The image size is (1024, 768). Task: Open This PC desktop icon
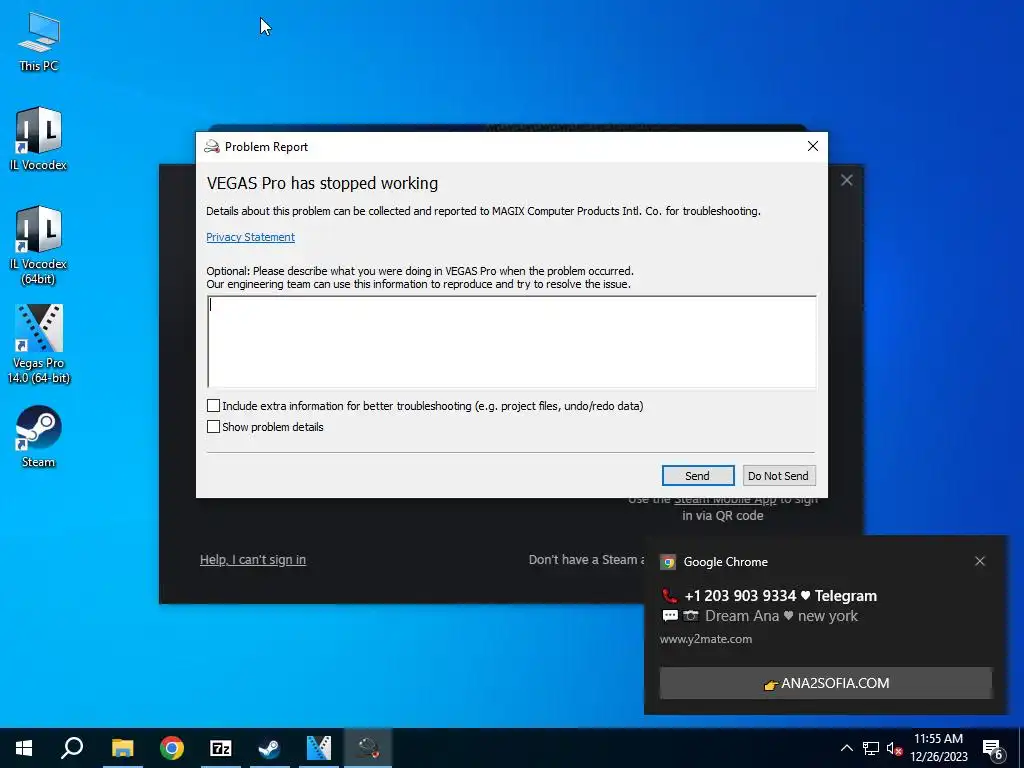click(x=39, y=41)
